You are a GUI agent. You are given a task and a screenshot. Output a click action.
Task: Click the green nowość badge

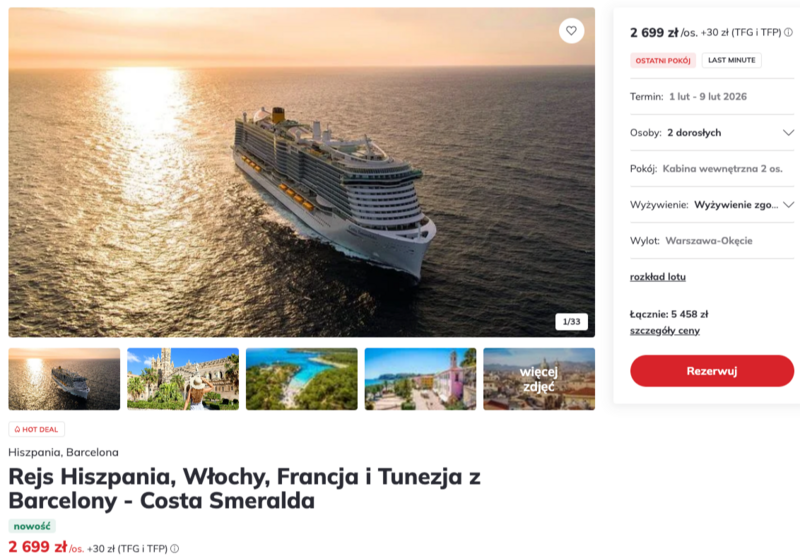[32, 526]
